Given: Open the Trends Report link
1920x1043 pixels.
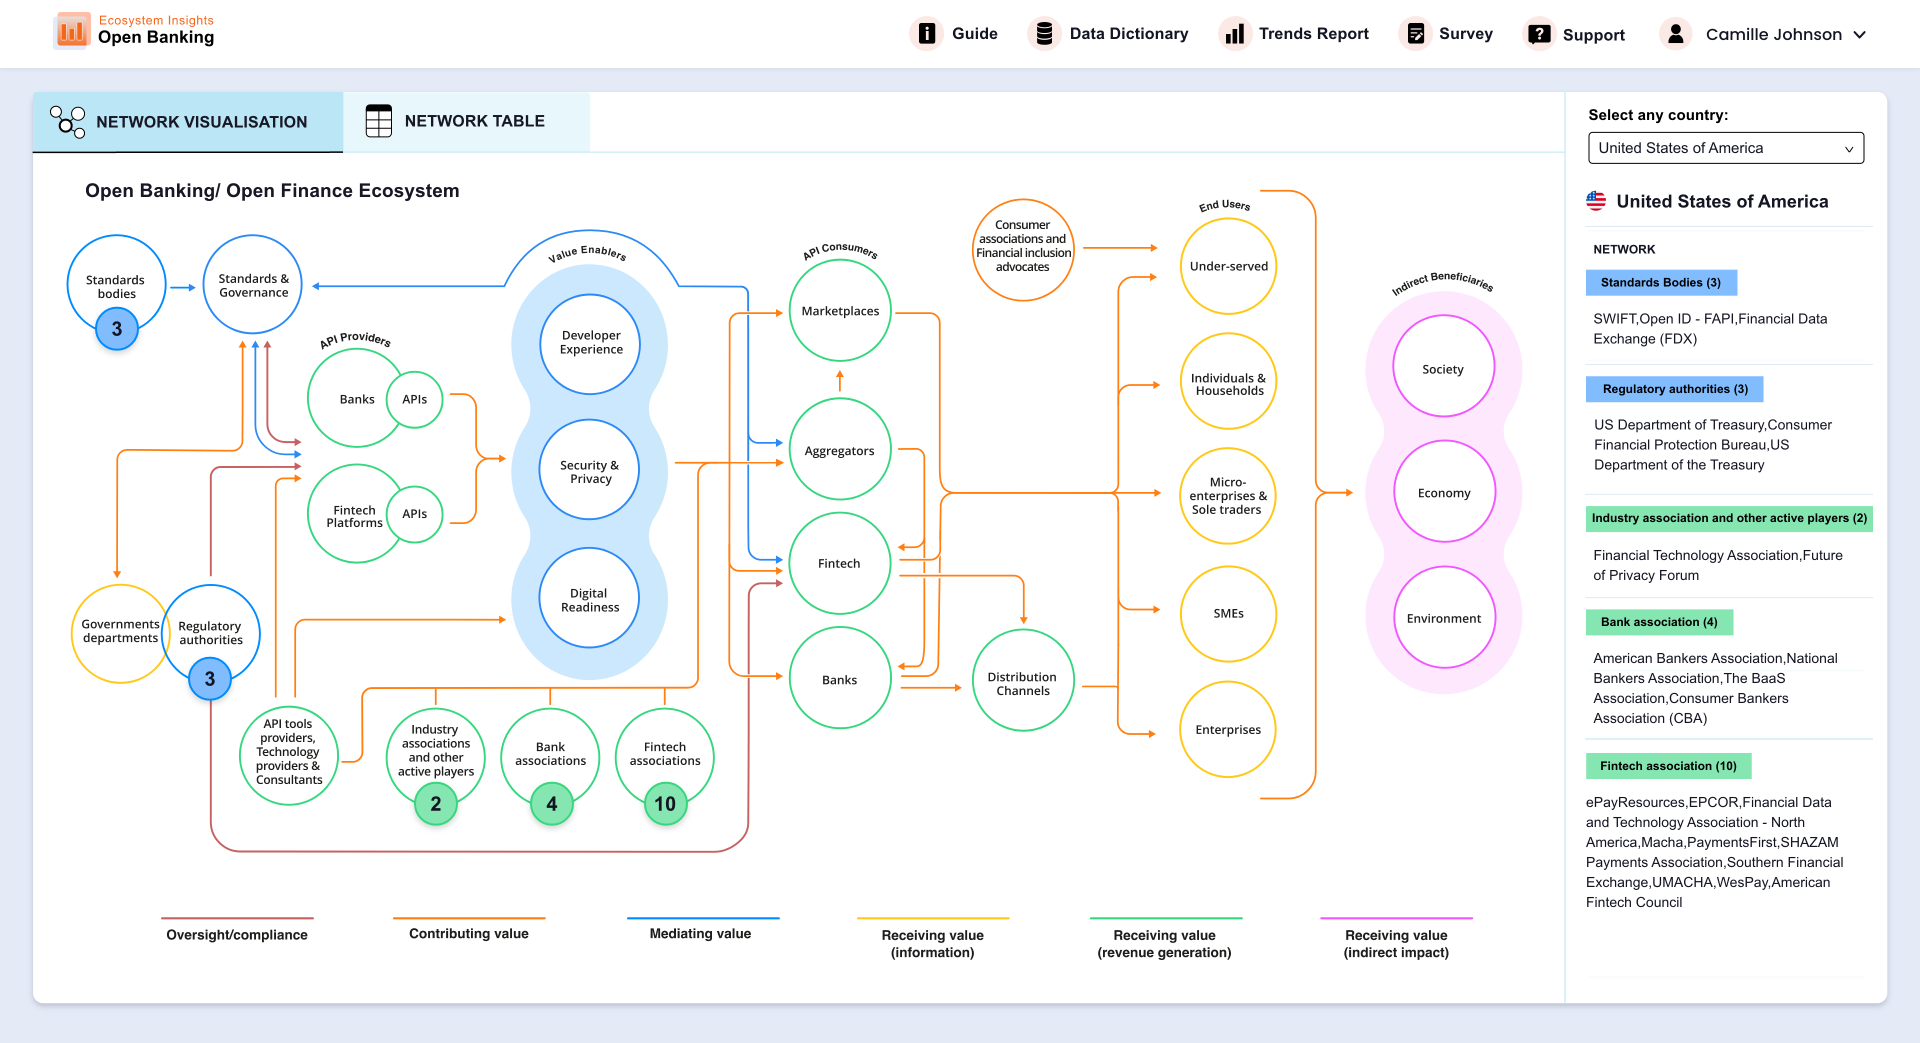Looking at the screenshot, I should (x=1294, y=34).
